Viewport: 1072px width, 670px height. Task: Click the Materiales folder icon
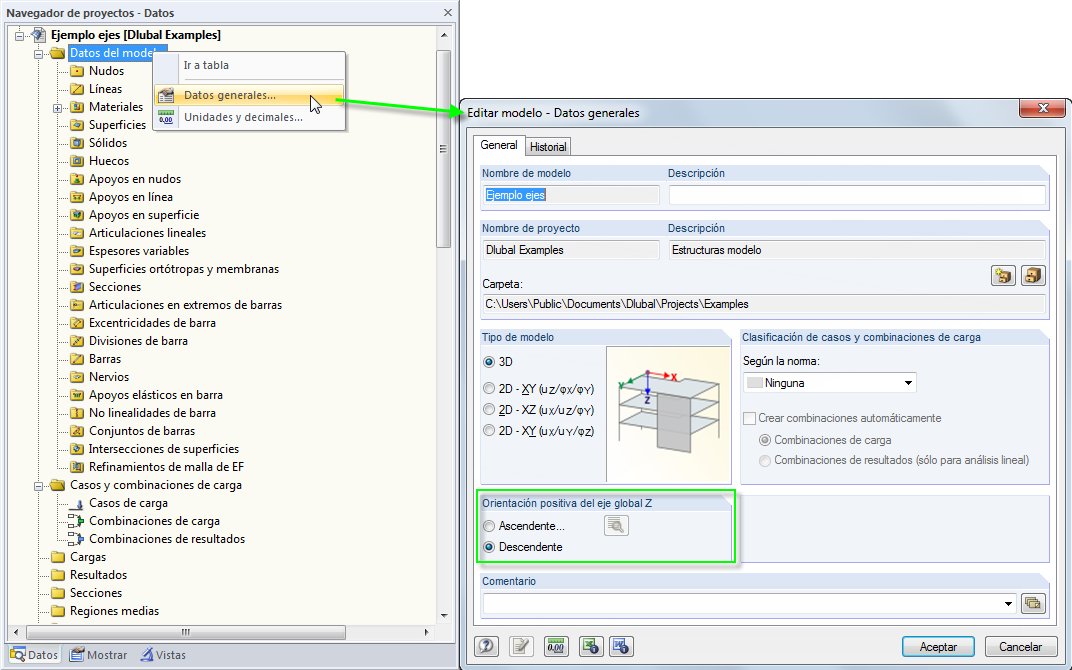click(x=77, y=107)
